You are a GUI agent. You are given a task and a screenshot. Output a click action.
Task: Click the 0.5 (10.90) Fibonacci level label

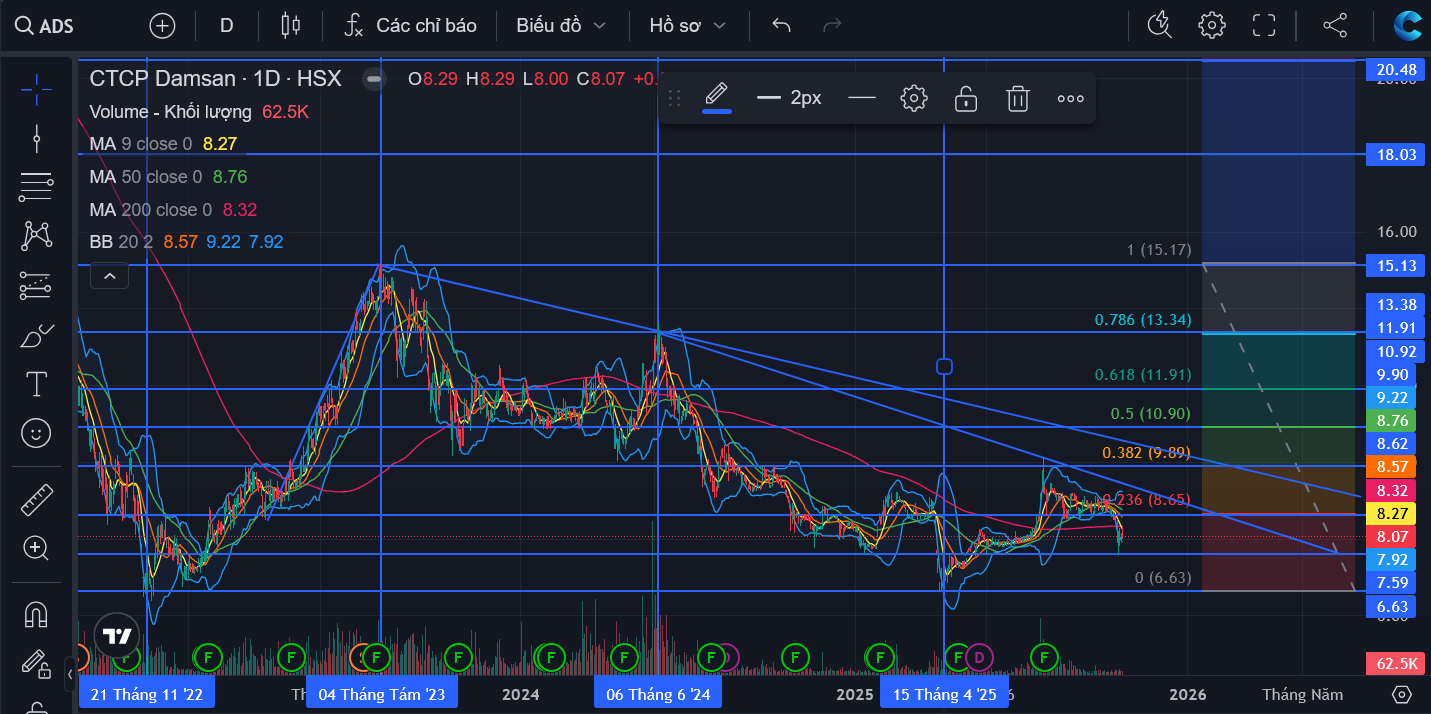point(1151,414)
